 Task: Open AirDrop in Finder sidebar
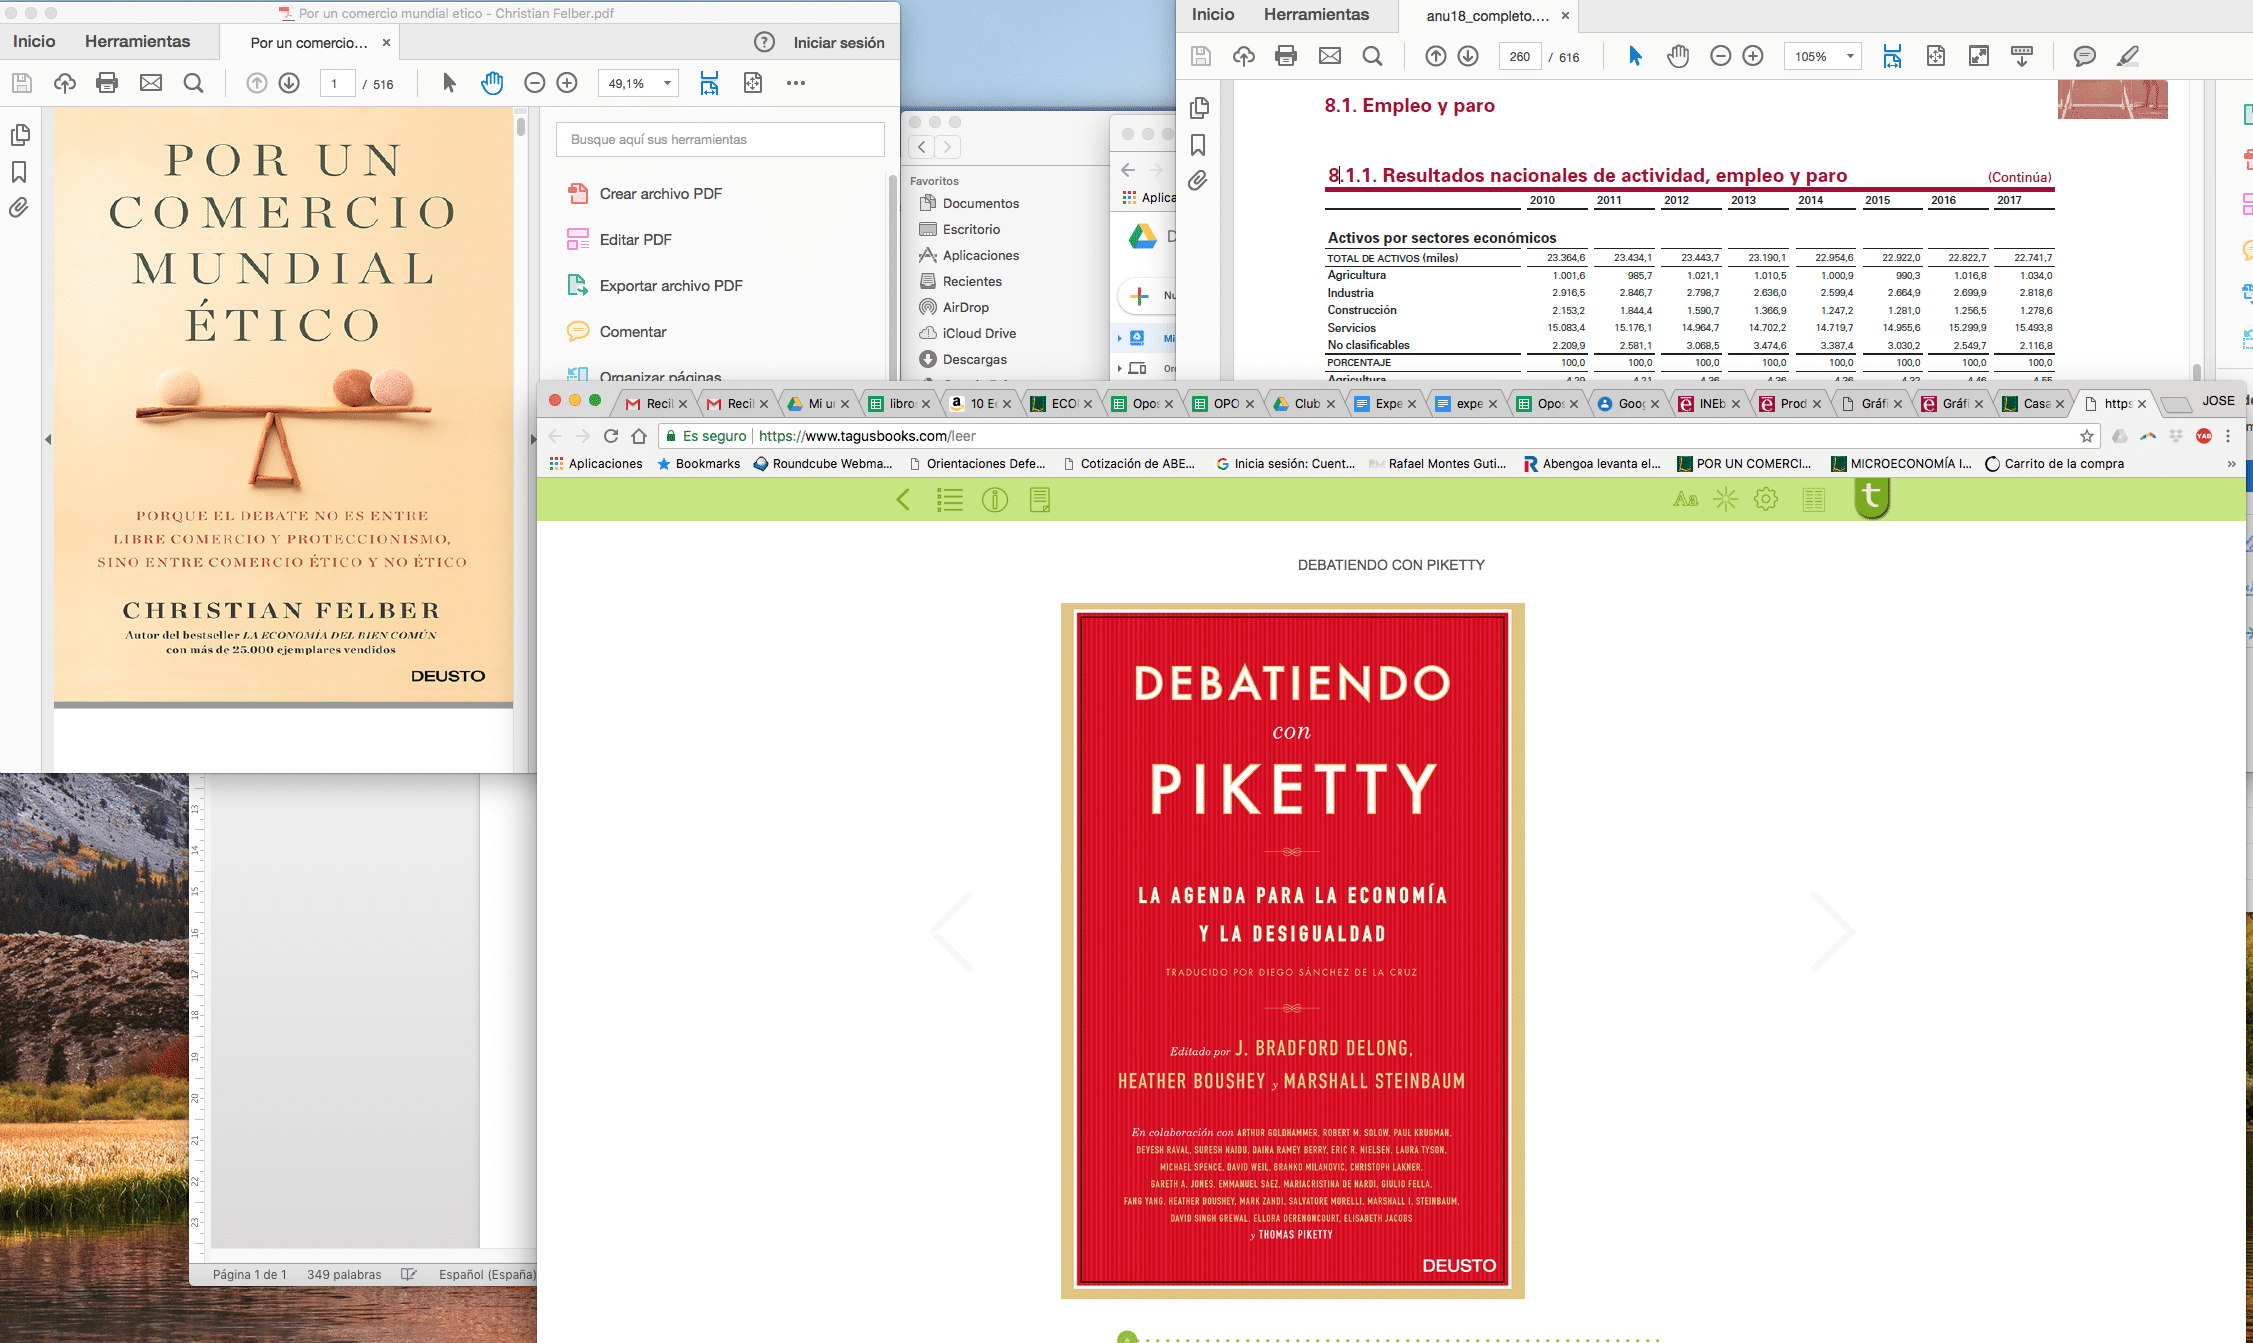pyautogui.click(x=954, y=307)
